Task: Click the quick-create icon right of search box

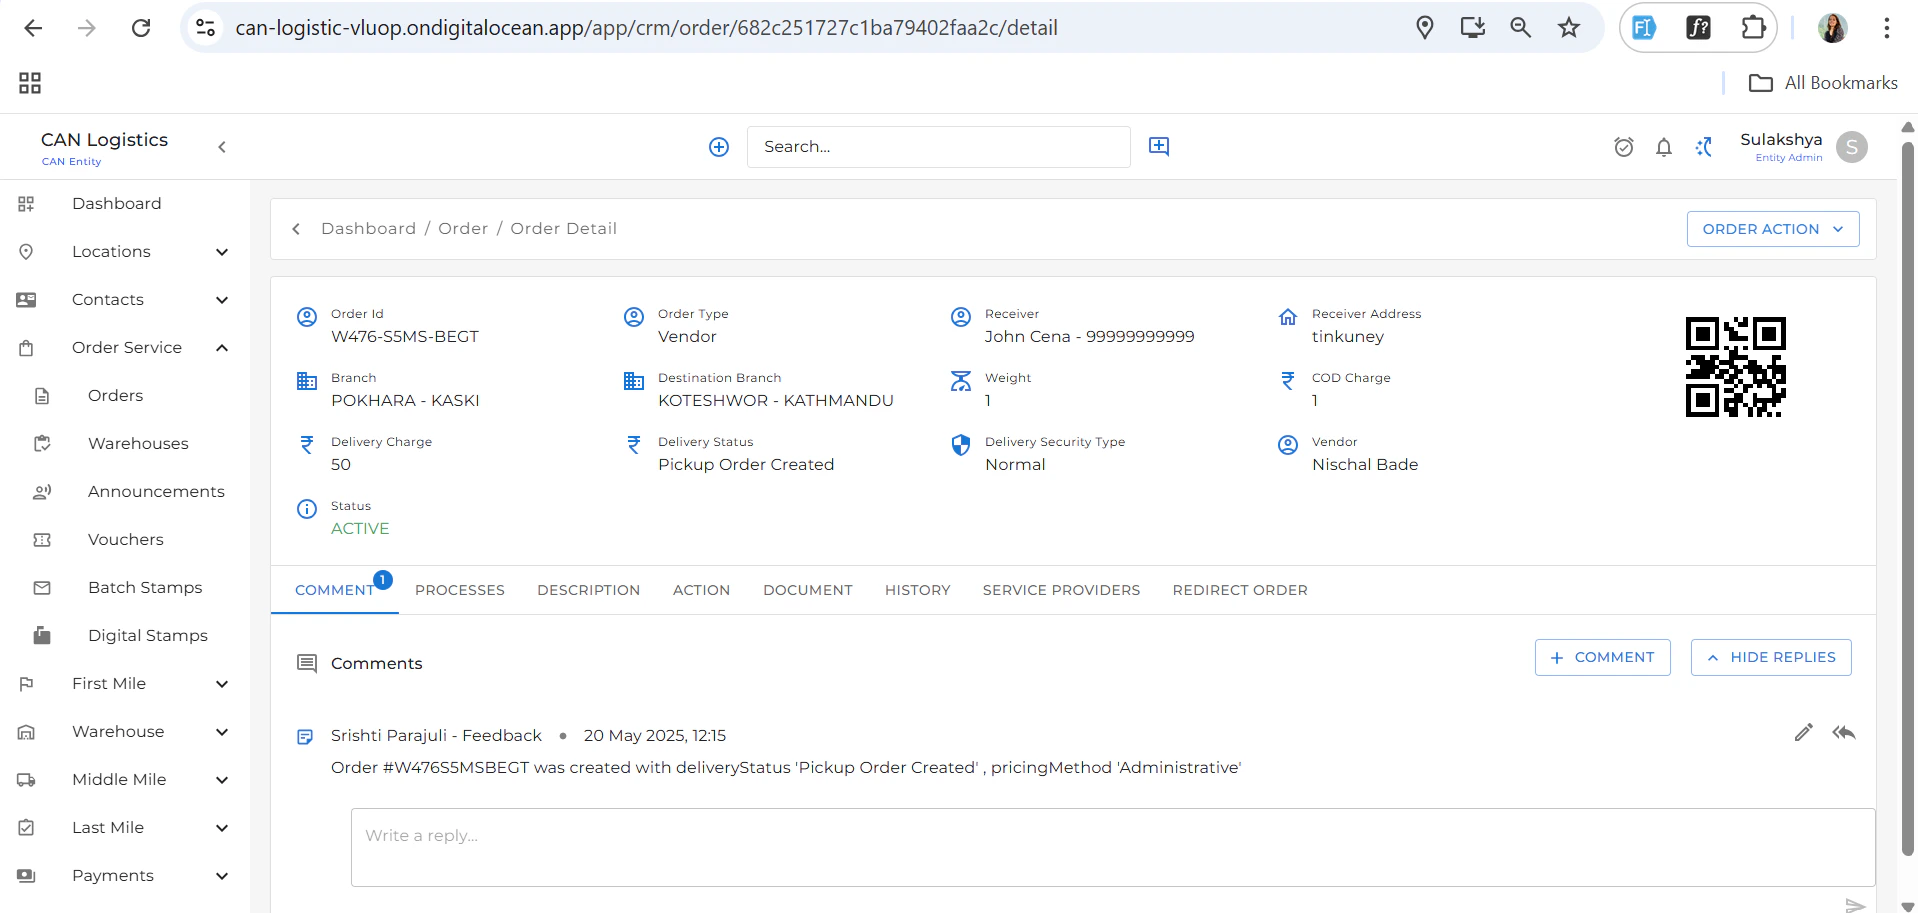Action: [1159, 146]
